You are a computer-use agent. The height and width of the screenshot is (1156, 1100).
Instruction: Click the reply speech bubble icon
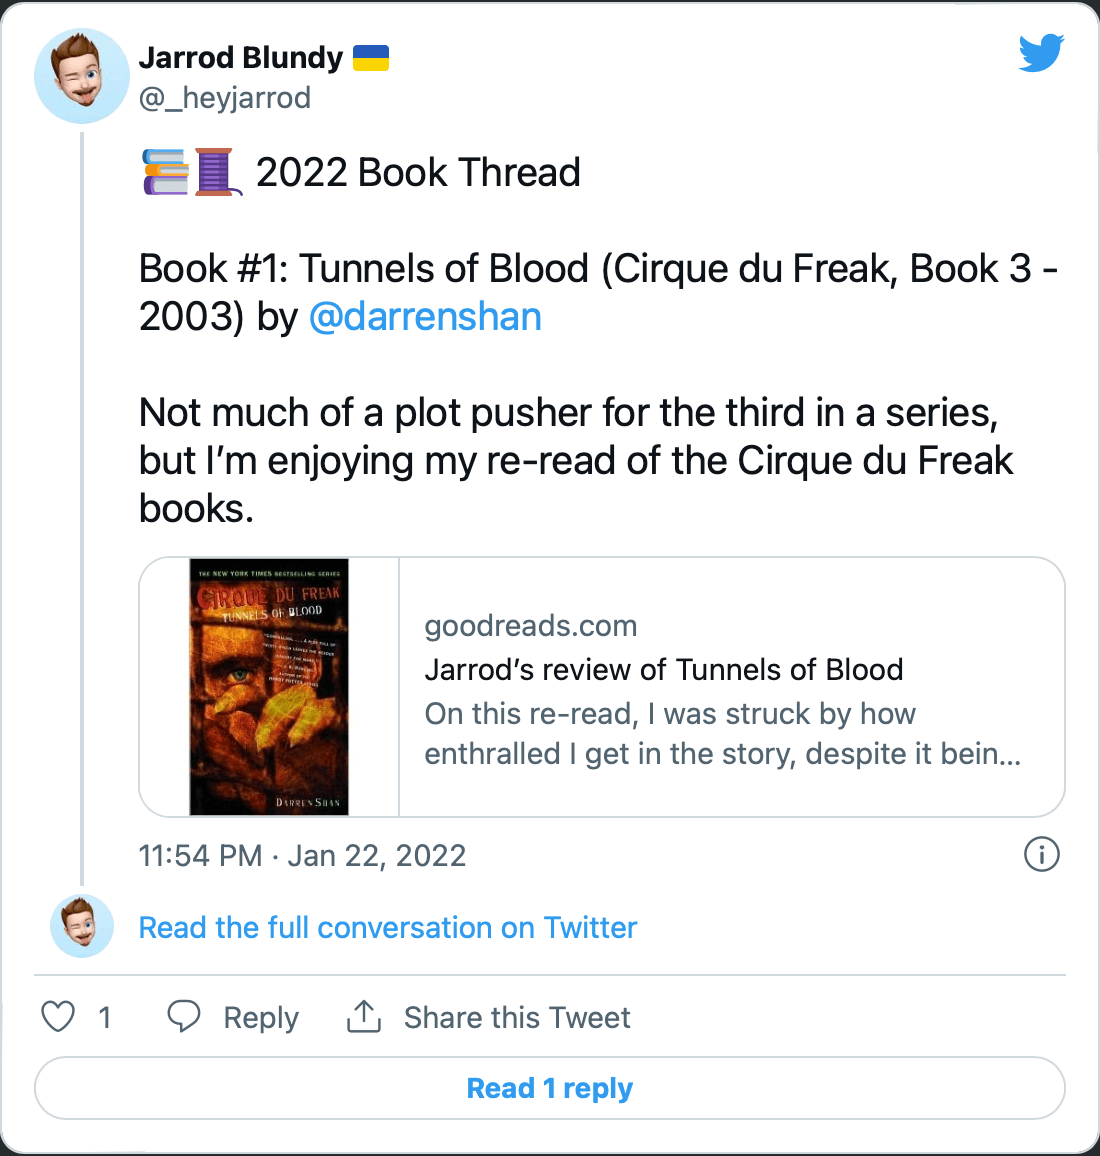coord(184,1017)
